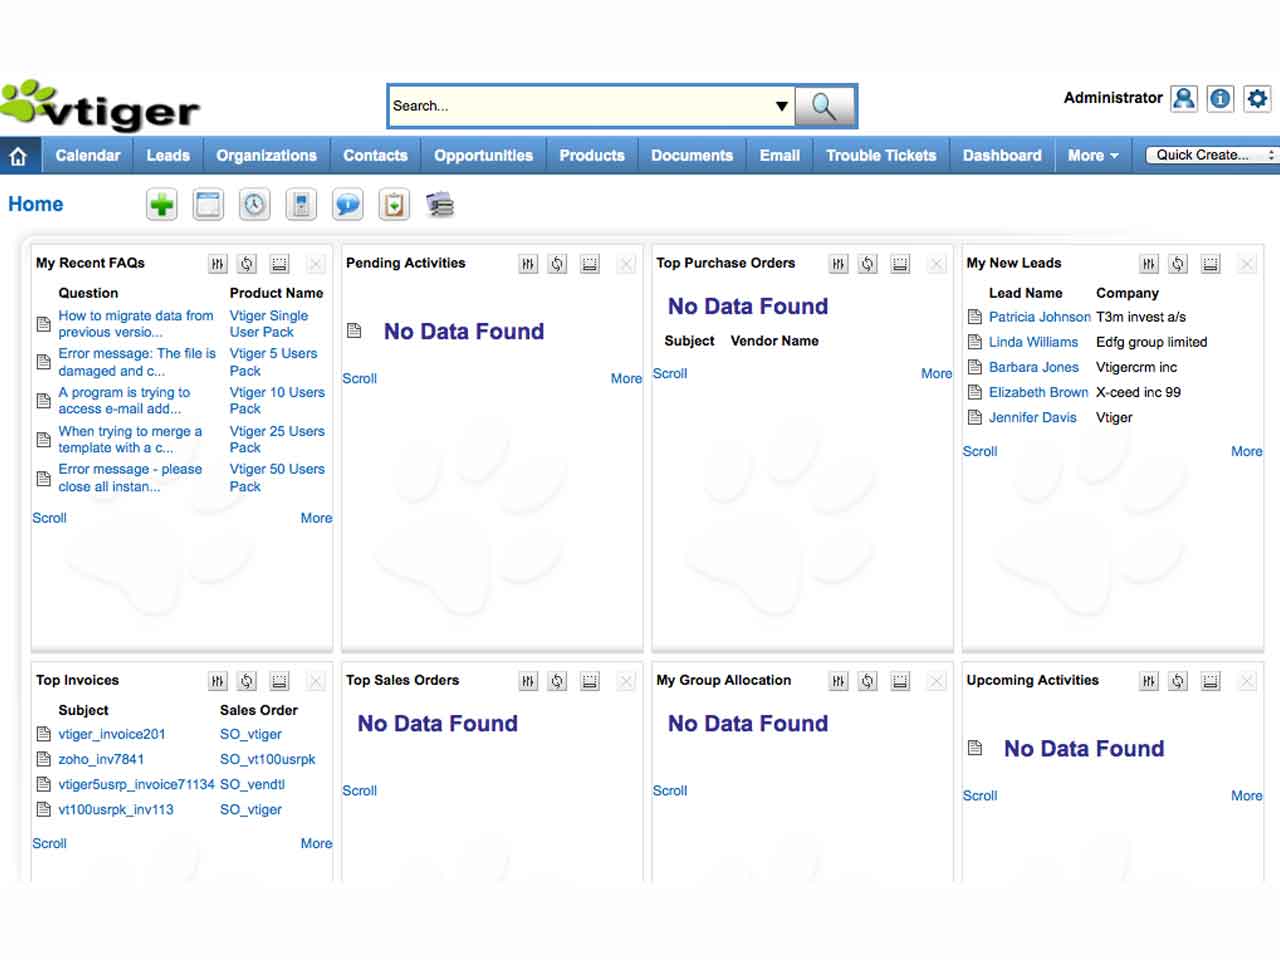Edit settings of My Recent FAQs widget
The height and width of the screenshot is (960, 1280).
[x=217, y=264]
